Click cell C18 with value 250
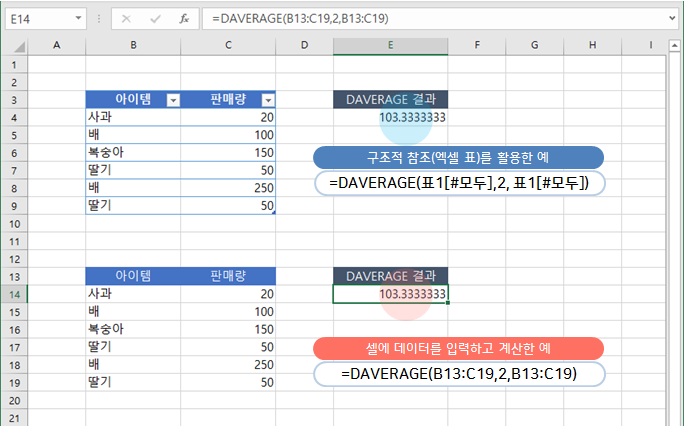The height and width of the screenshot is (428, 684). pos(228,365)
